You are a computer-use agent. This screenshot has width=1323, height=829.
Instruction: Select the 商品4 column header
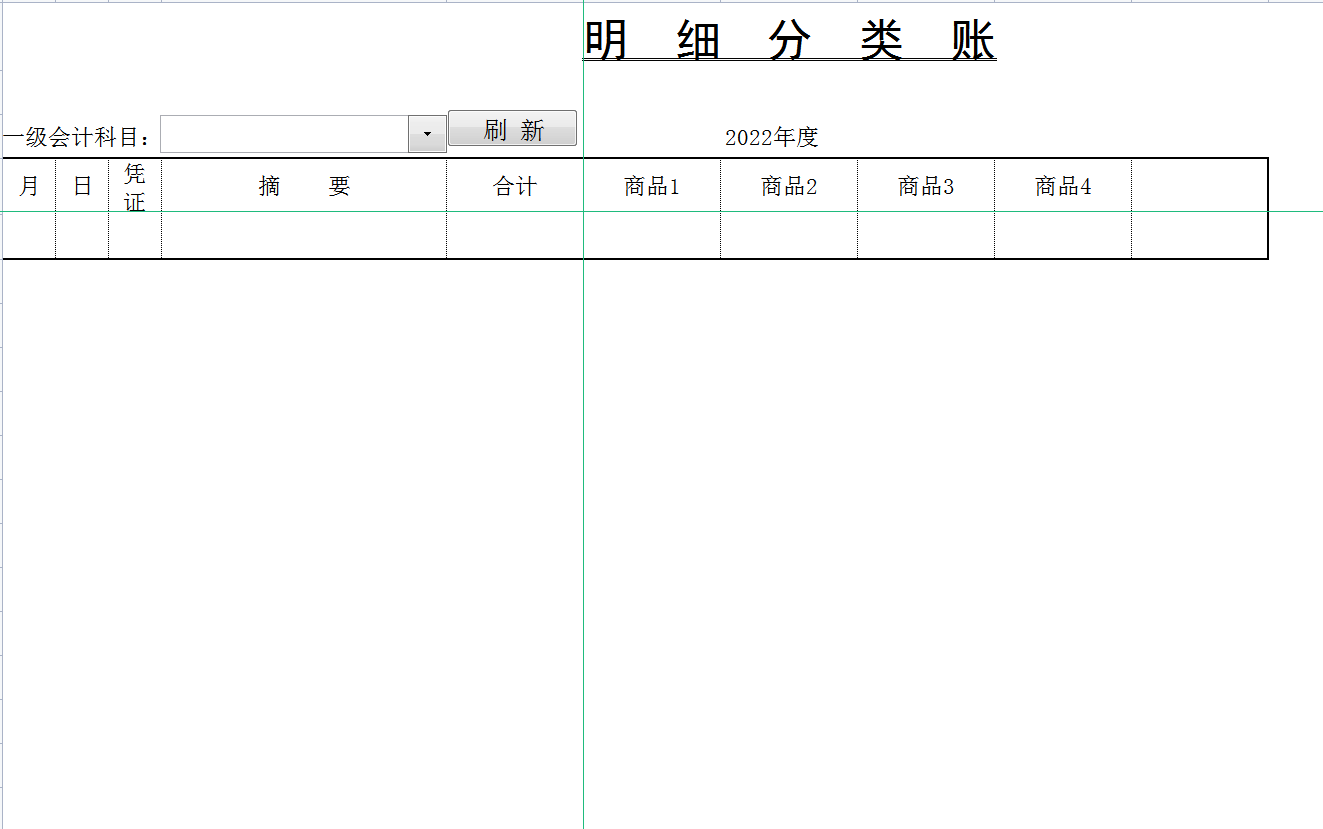click(1063, 185)
